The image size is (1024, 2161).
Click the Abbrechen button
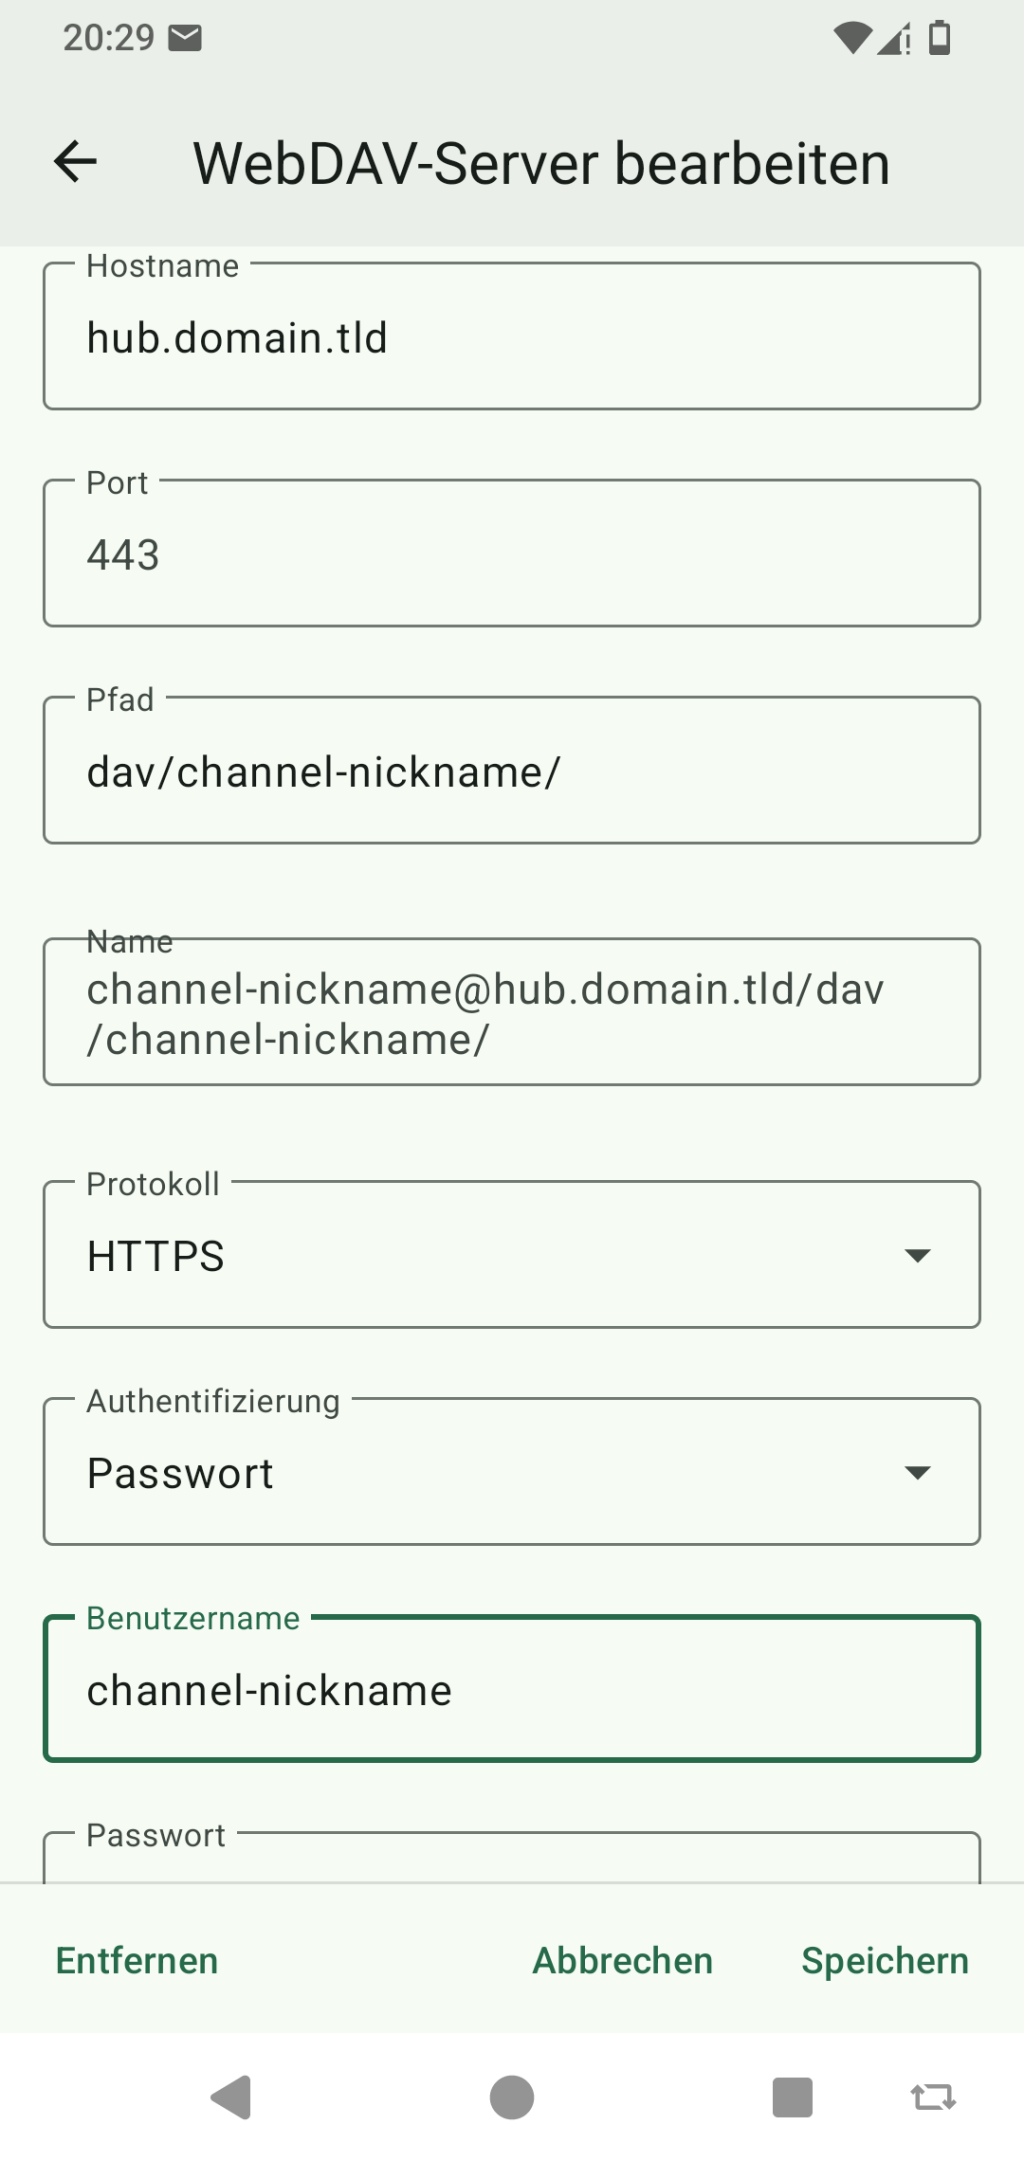[622, 1961]
